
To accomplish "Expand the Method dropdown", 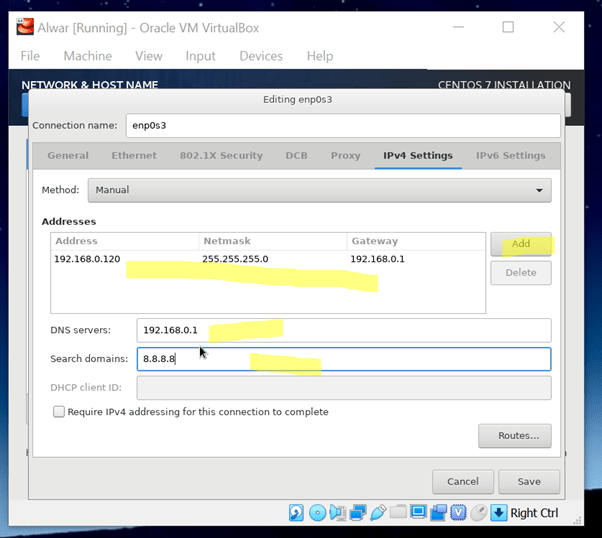I will pos(319,190).
